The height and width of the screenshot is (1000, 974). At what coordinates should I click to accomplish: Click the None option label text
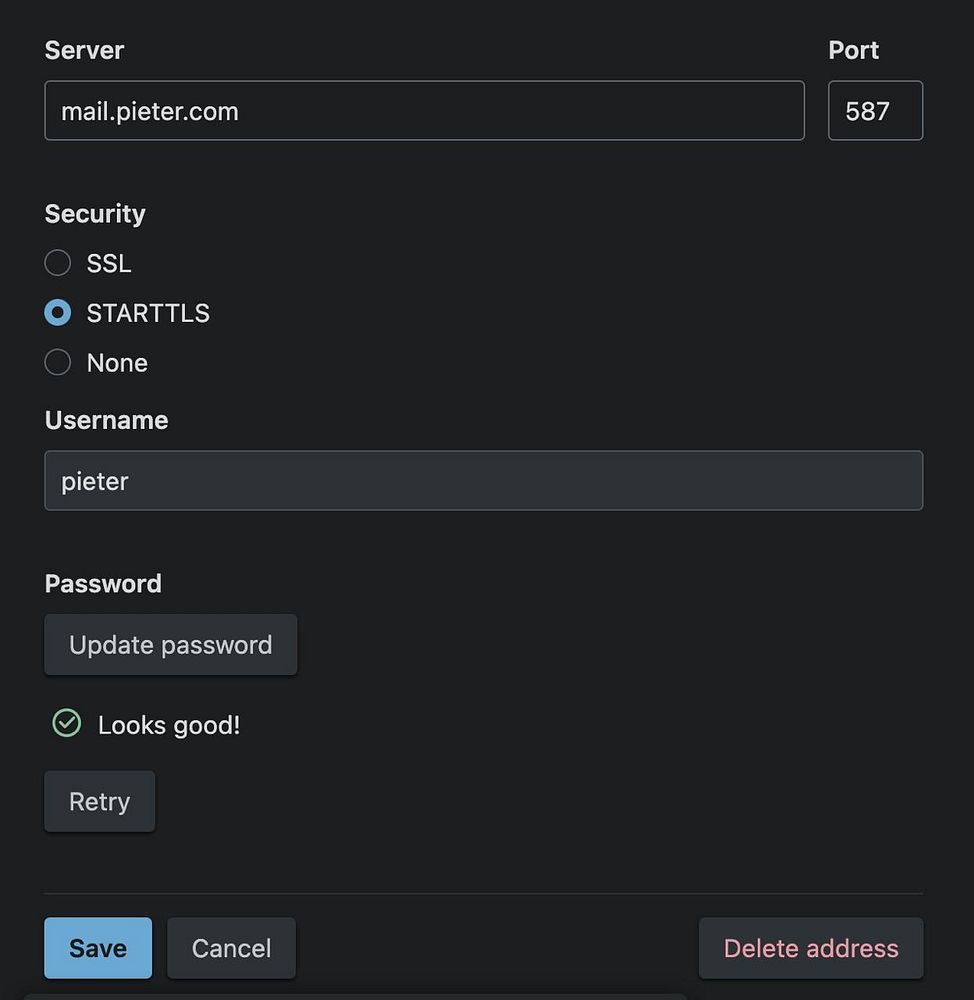tap(117, 363)
